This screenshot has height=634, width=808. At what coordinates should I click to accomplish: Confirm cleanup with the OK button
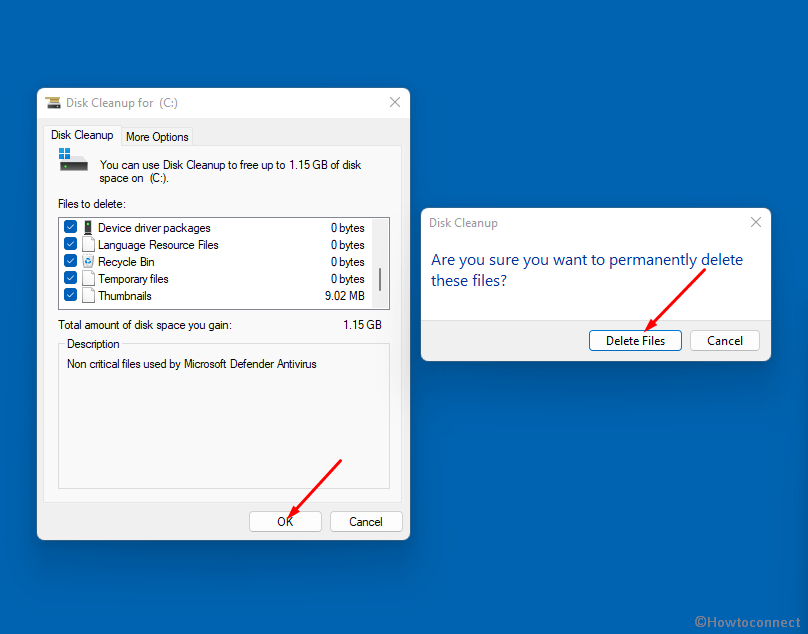pos(285,522)
